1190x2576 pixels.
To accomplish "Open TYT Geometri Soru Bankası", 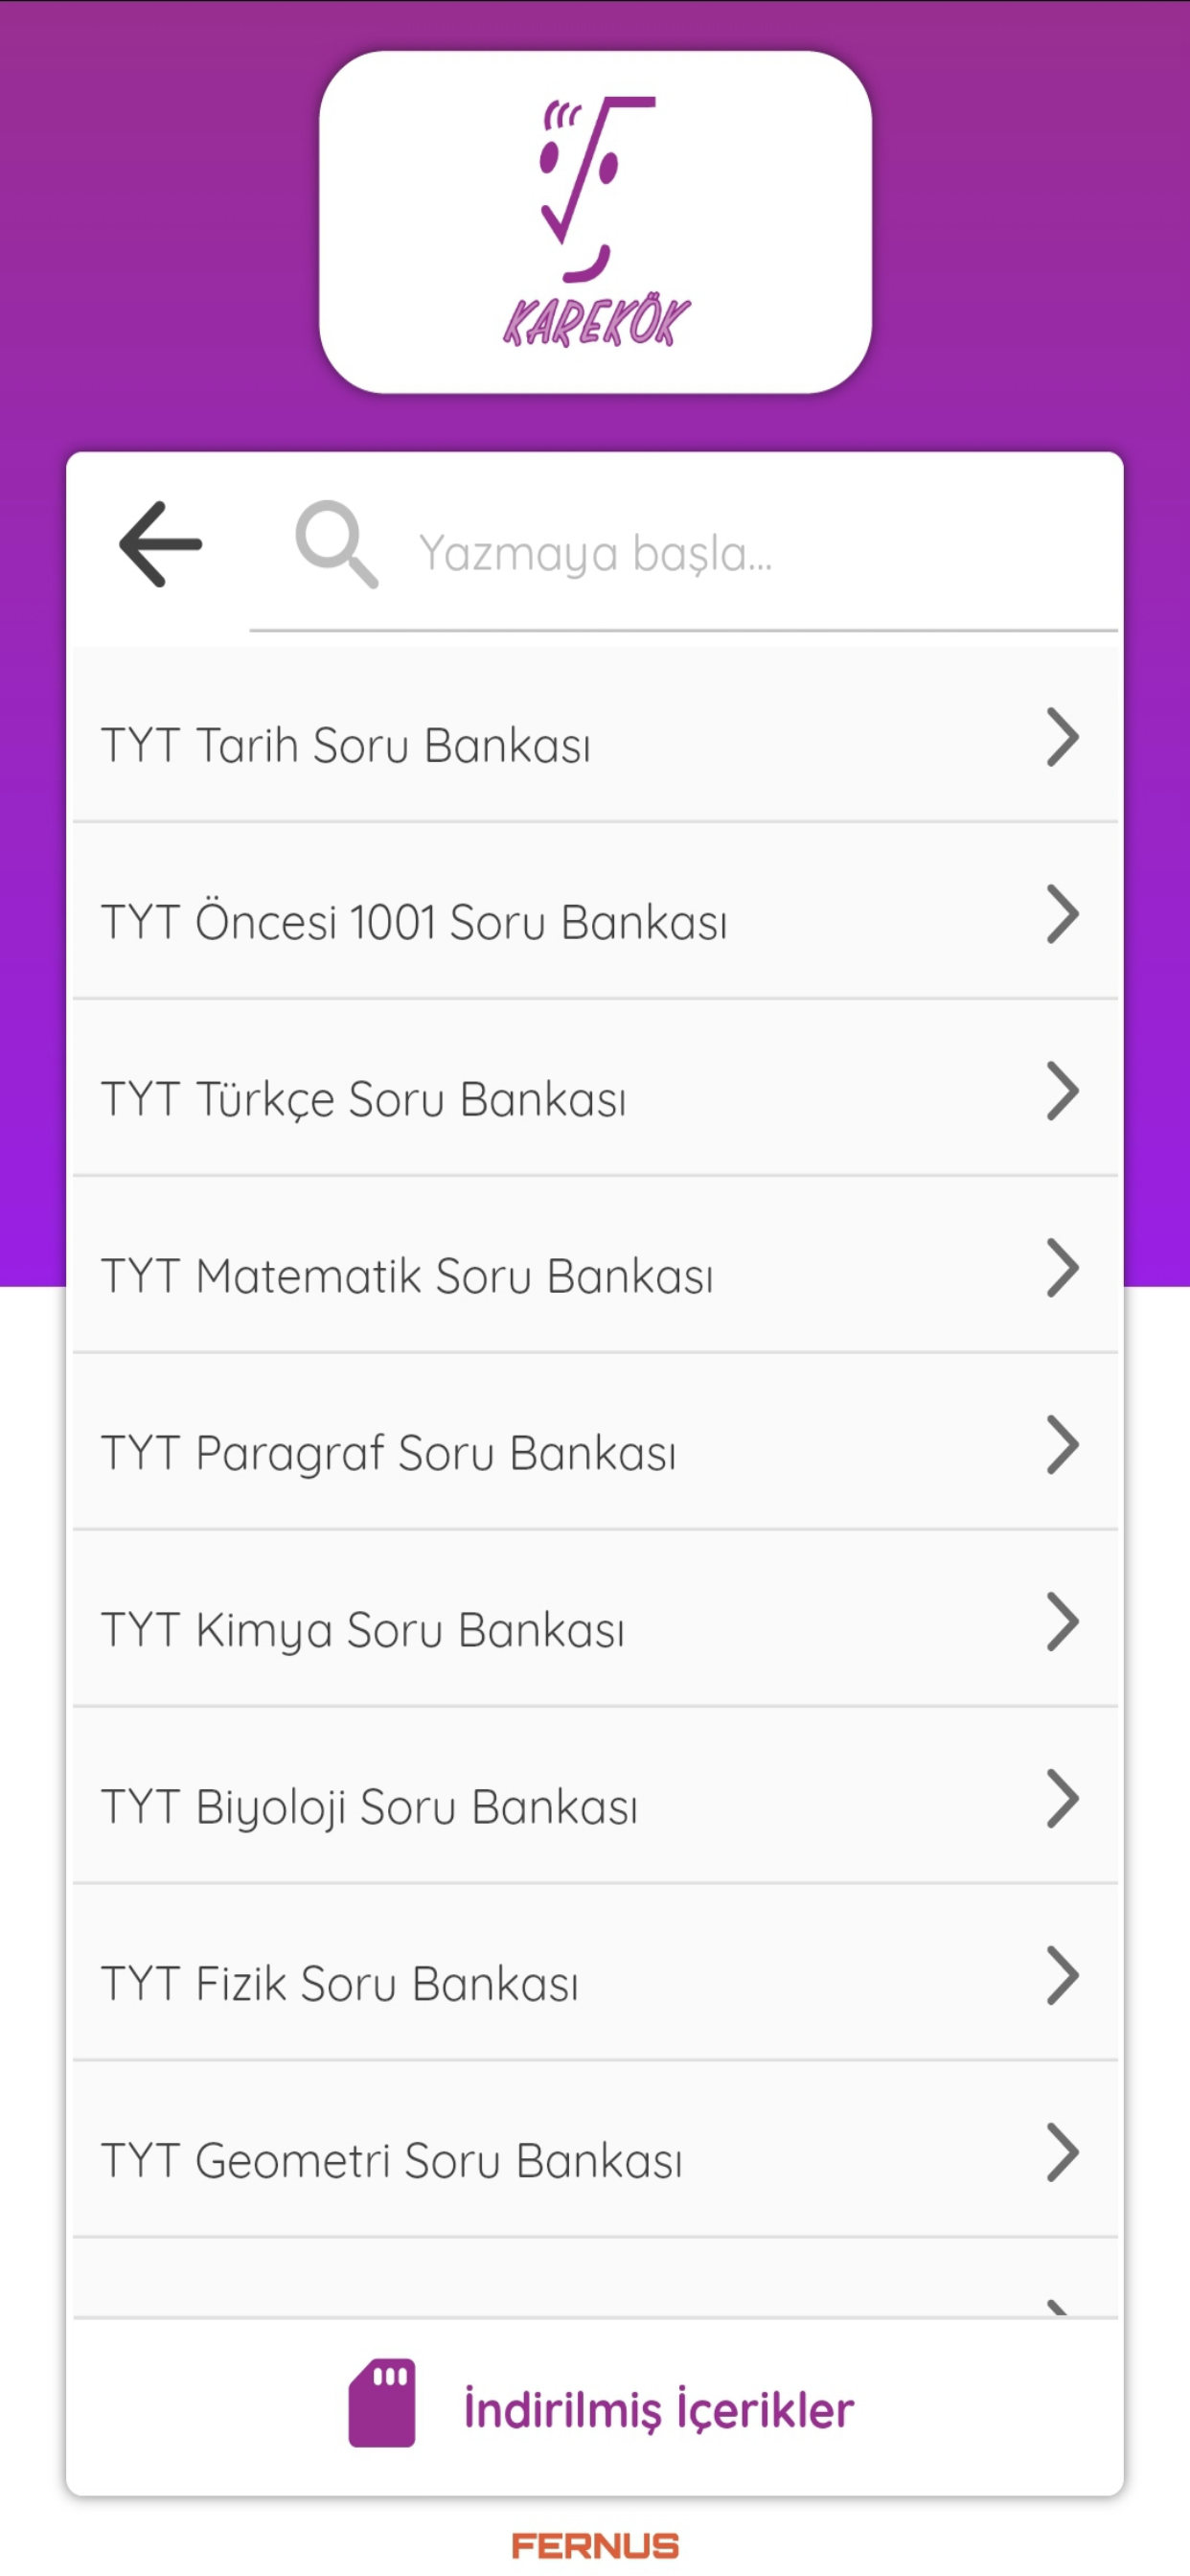I will click(x=392, y=2160).
